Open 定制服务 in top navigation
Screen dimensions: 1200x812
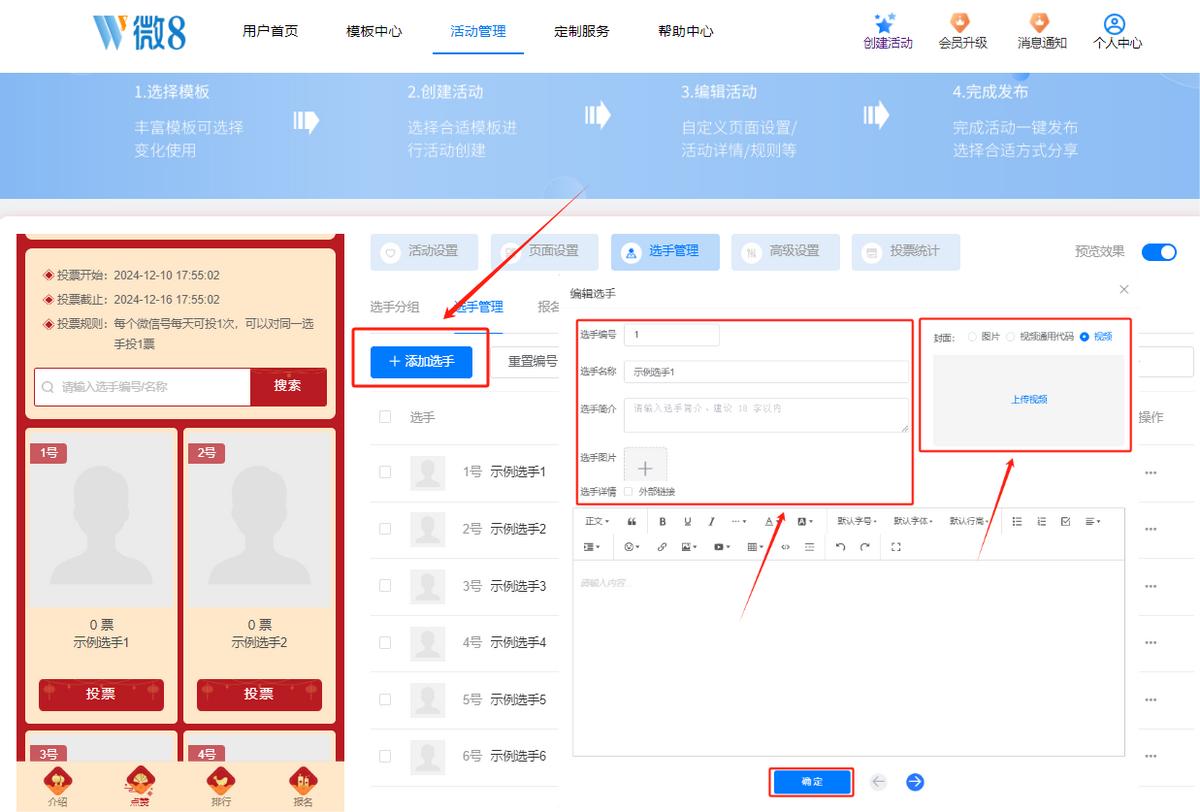(582, 31)
